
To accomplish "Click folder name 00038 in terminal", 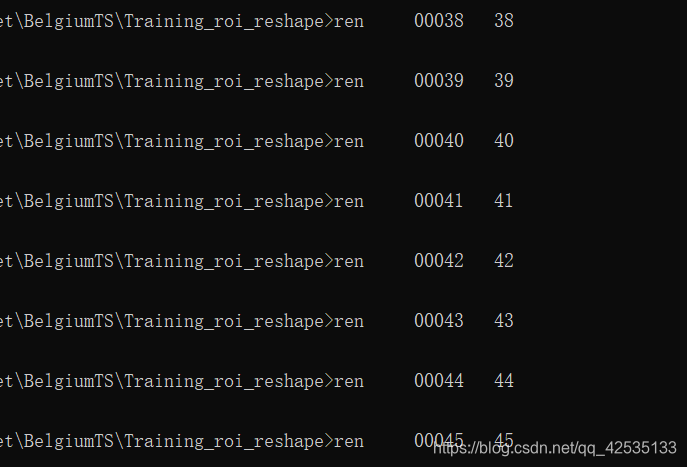I will pos(439,21).
